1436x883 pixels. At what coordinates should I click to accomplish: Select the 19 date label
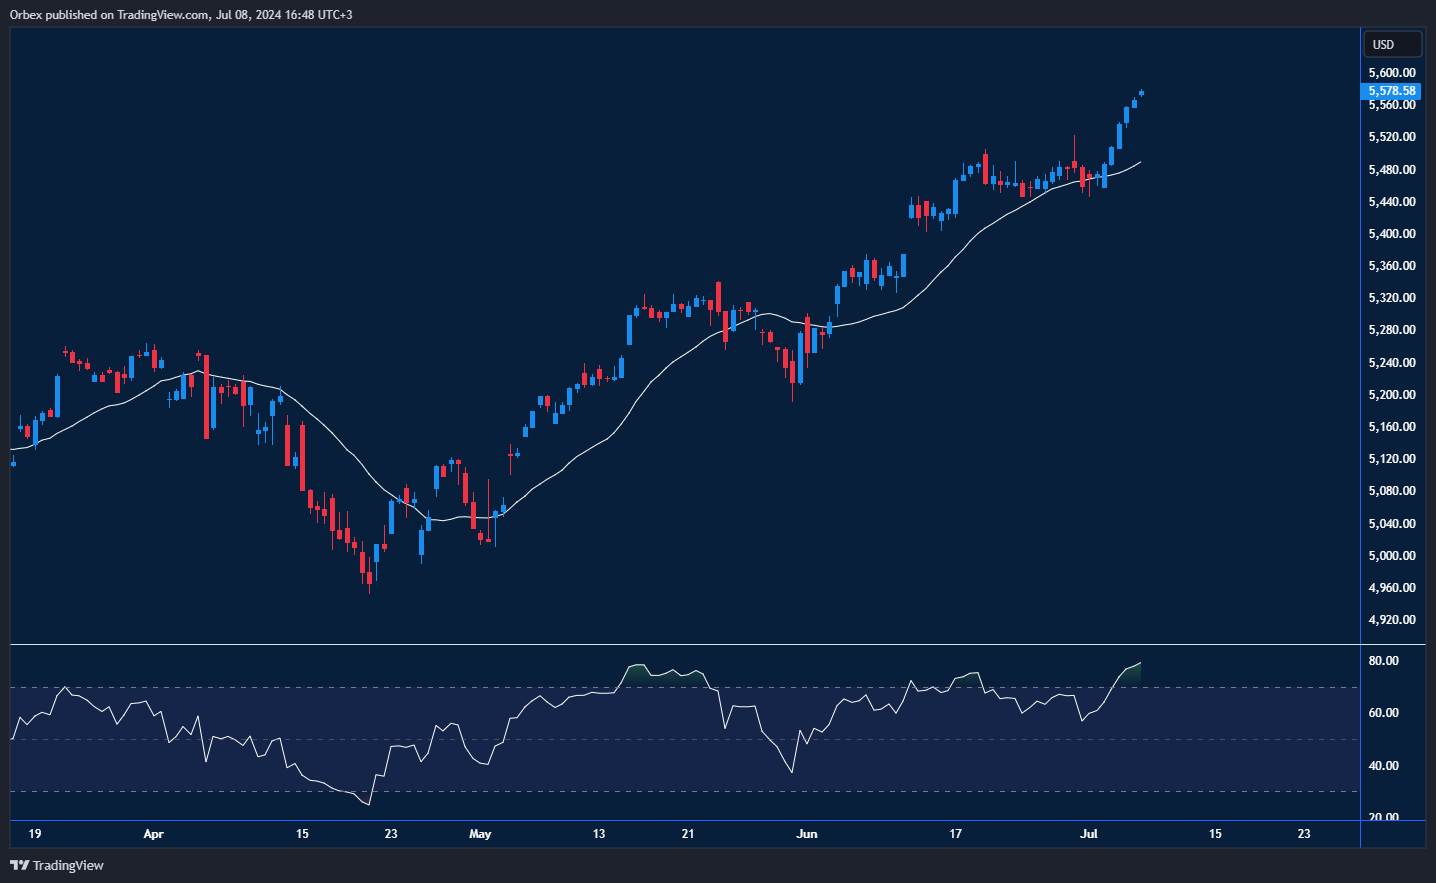35,833
